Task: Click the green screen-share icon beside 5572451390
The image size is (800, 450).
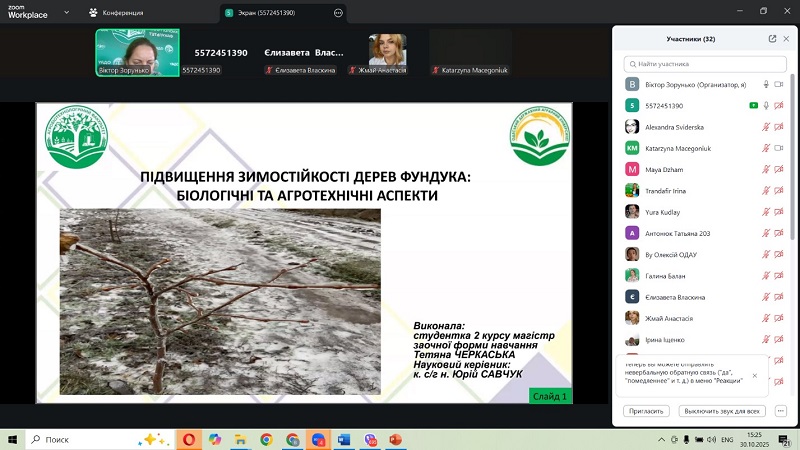Action: click(754, 106)
